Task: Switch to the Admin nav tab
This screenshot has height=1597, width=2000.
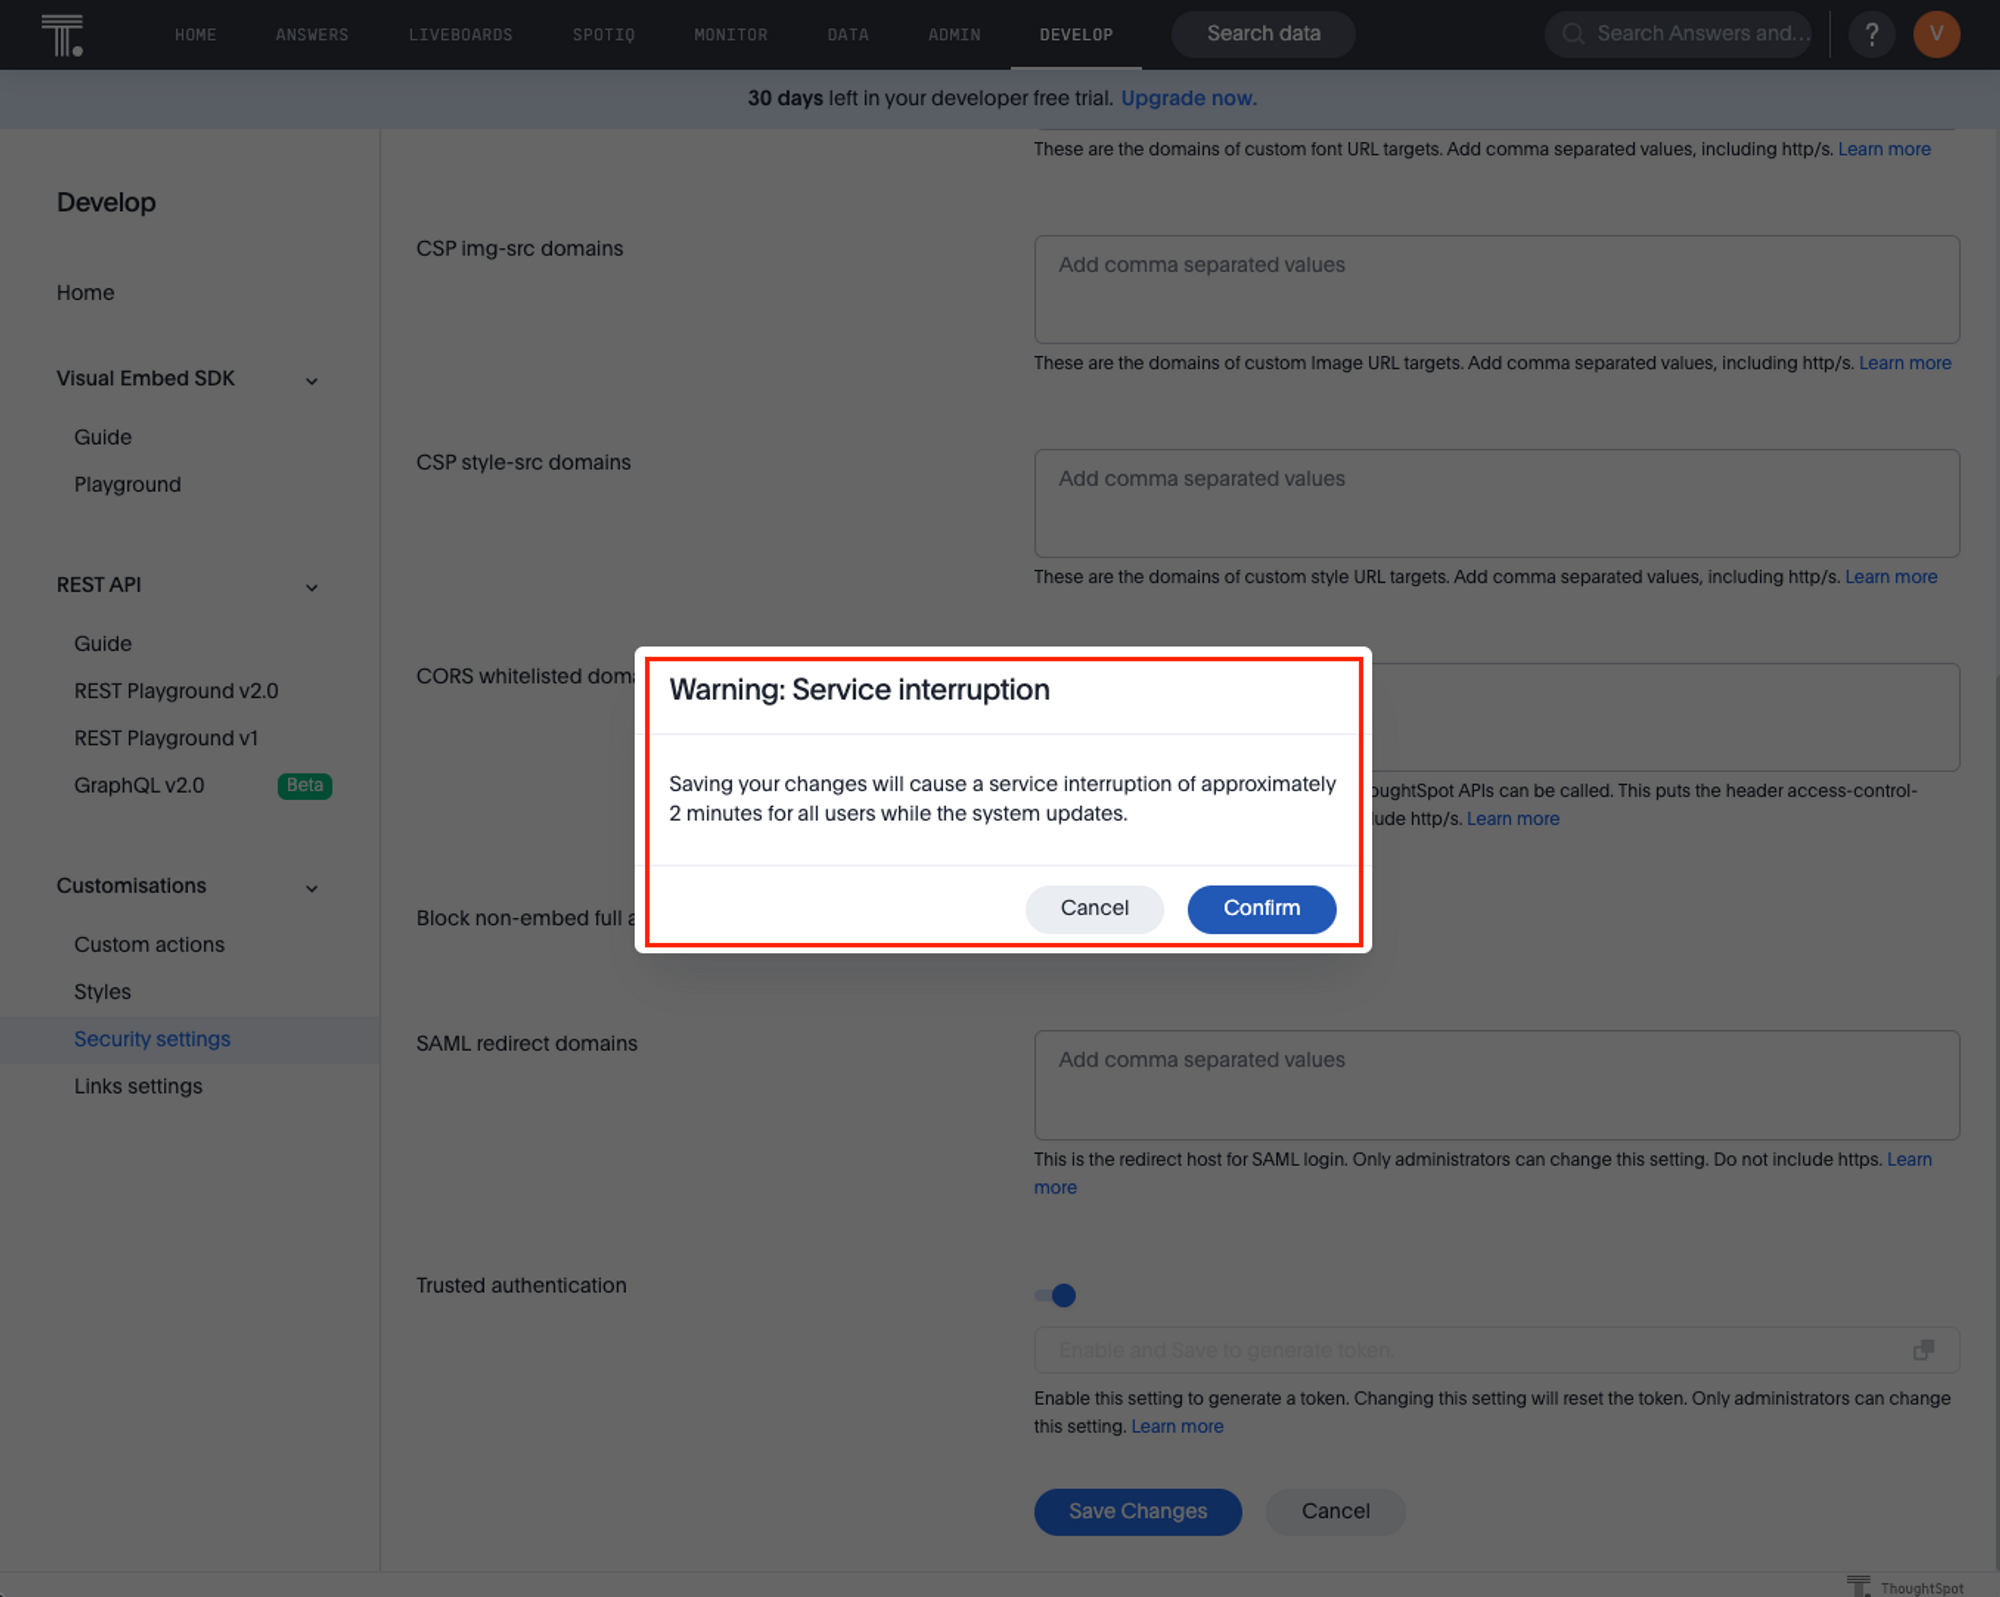Action: [x=954, y=35]
